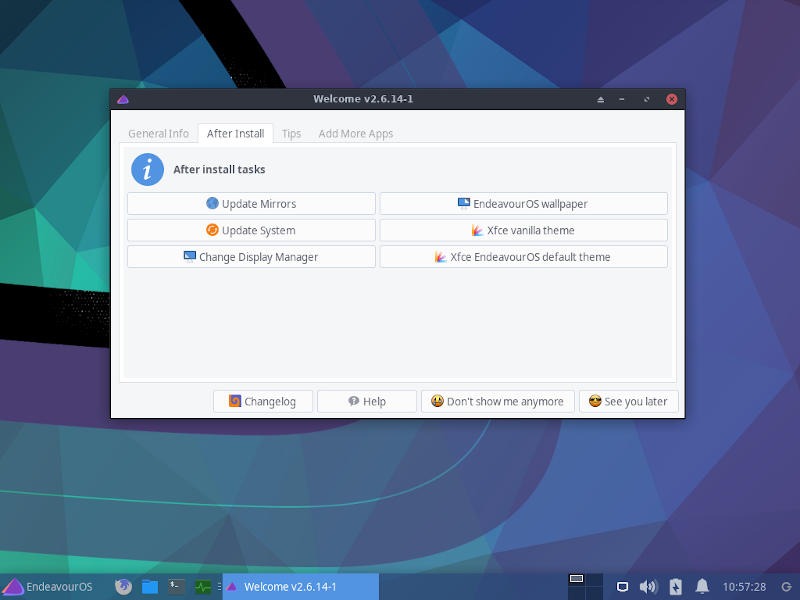Click the volume icon in the system tray
Viewport: 800px width, 600px height.
[648, 586]
